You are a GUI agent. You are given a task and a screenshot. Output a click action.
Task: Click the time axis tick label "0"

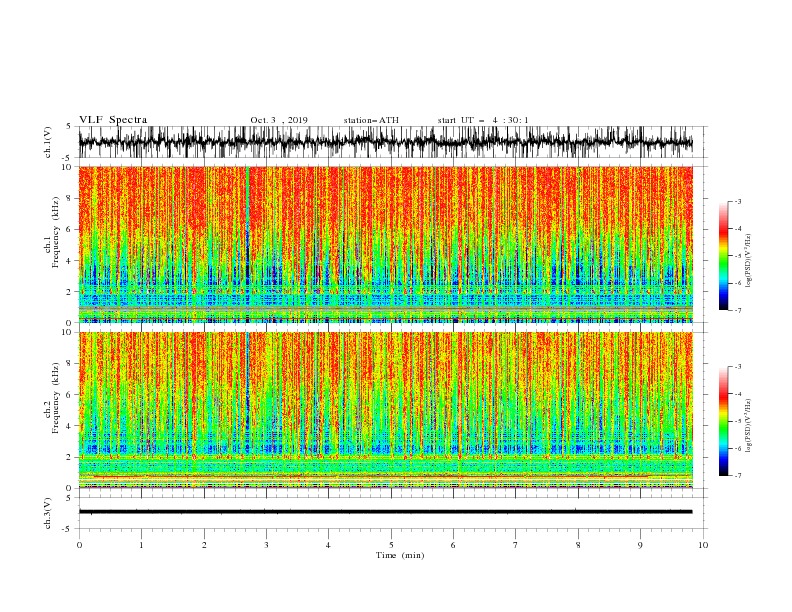pos(79,545)
